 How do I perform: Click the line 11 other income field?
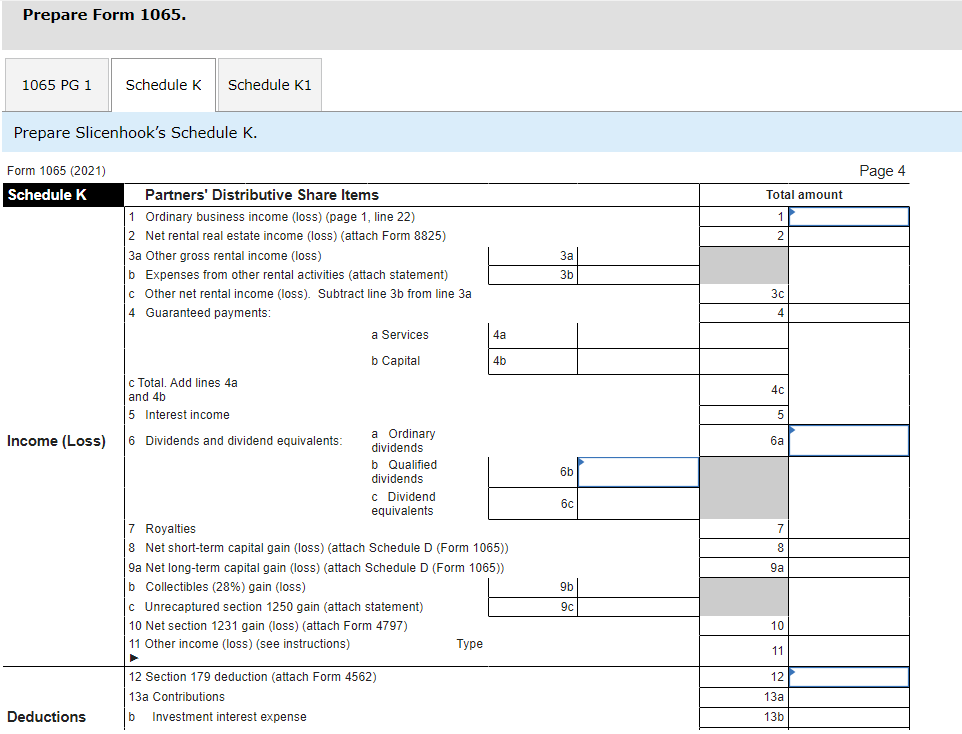coord(848,650)
